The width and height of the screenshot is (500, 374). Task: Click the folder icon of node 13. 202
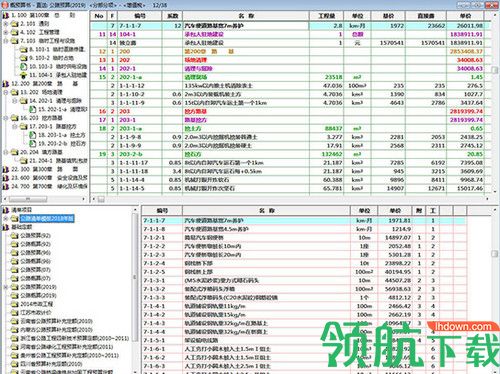point(14,92)
